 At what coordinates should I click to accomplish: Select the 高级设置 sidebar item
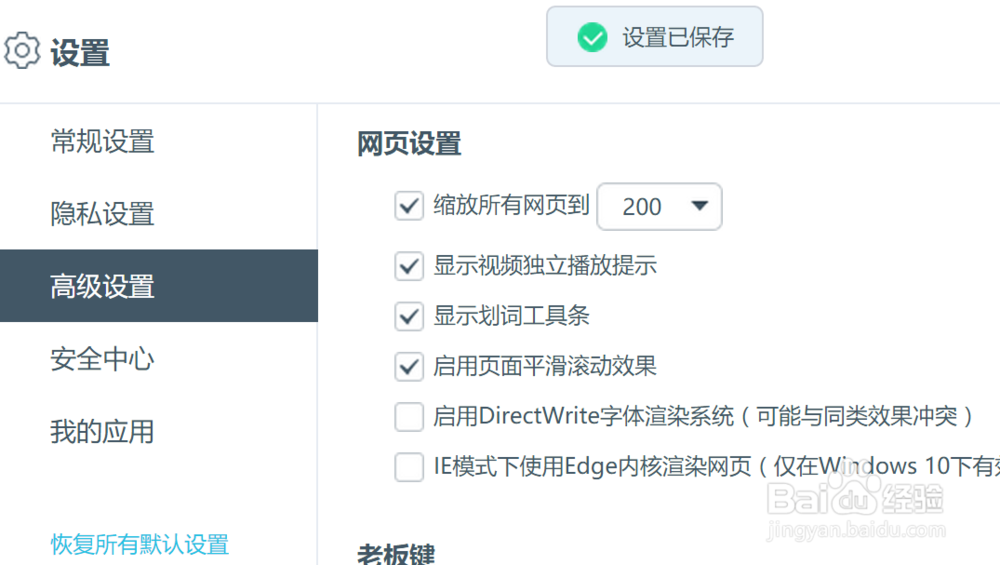point(159,286)
